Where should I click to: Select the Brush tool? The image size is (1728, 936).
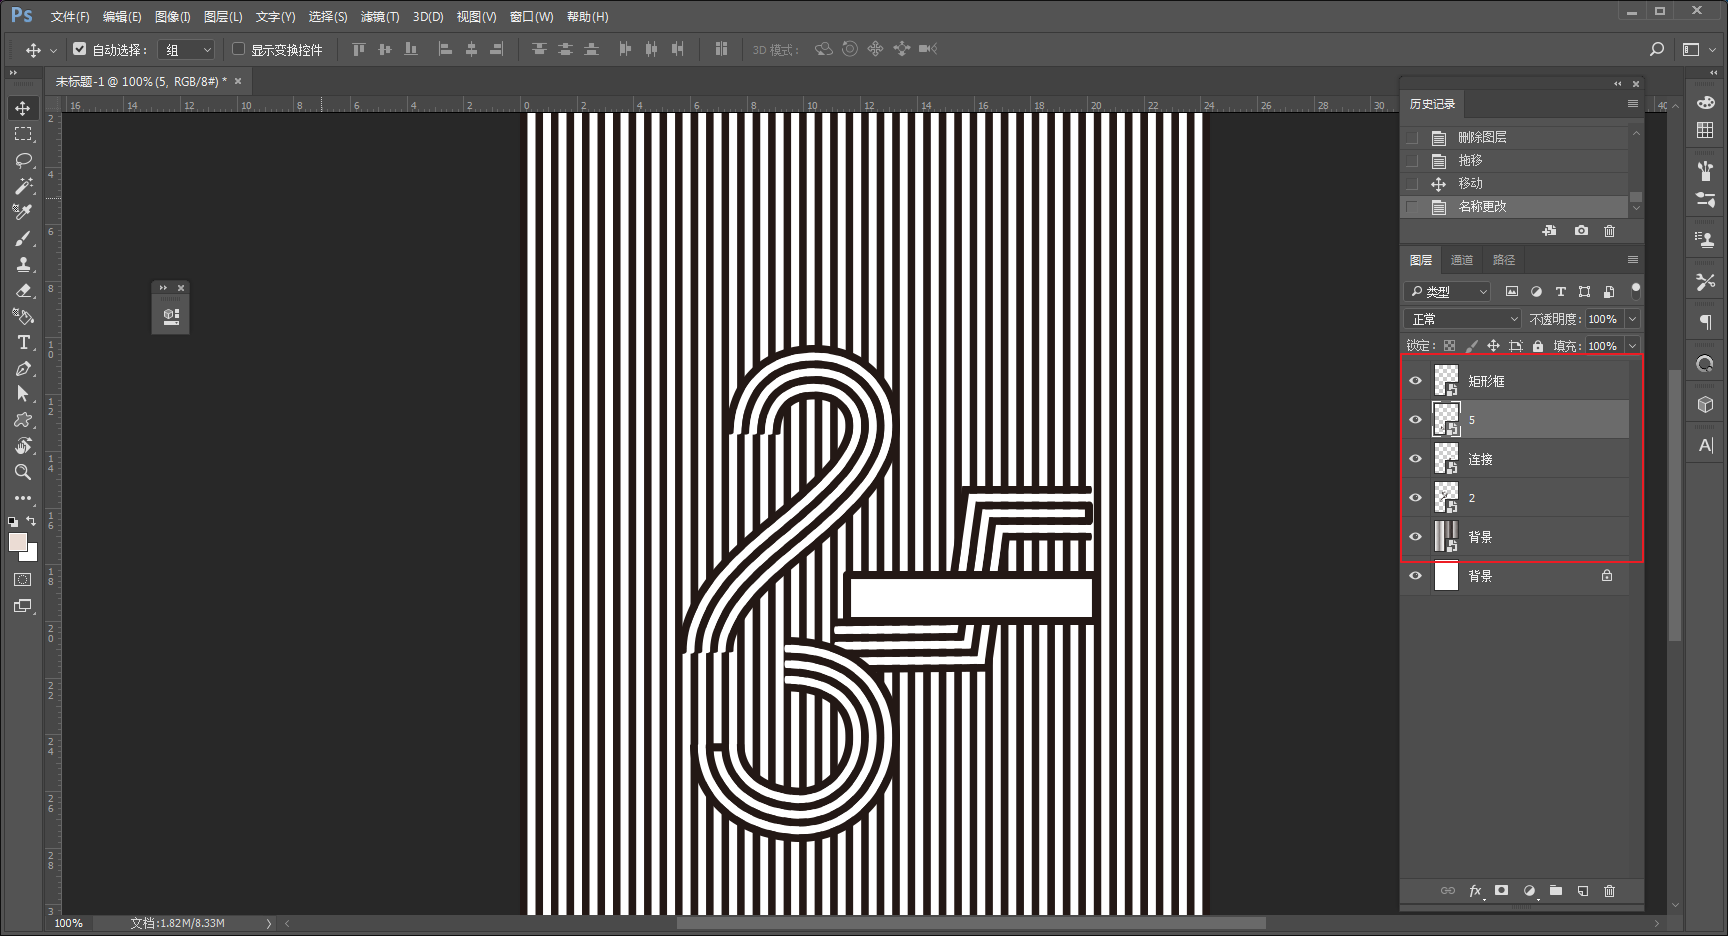click(23, 238)
